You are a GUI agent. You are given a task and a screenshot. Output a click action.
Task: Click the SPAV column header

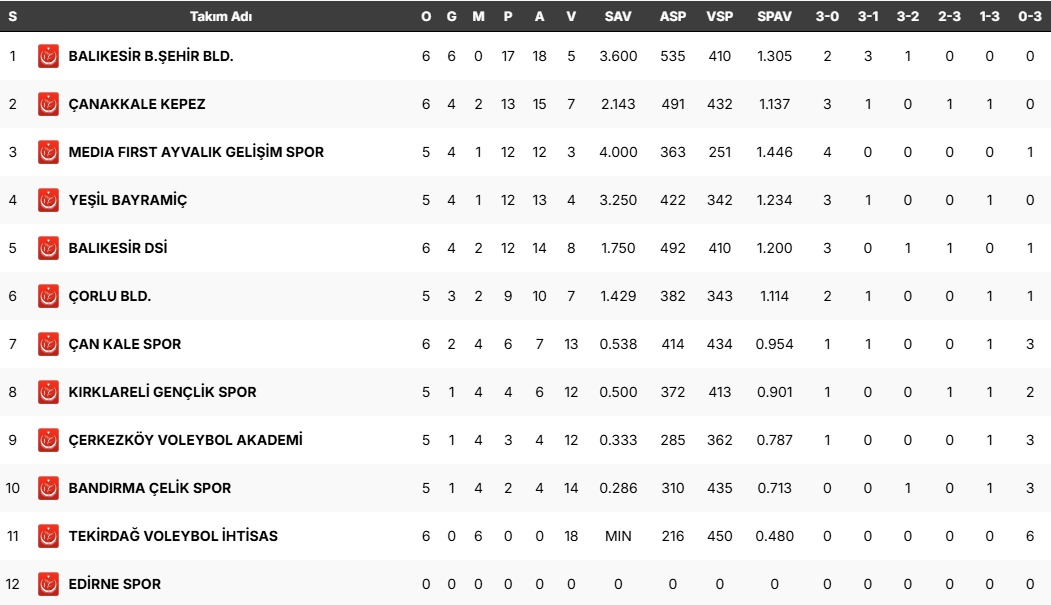(774, 16)
